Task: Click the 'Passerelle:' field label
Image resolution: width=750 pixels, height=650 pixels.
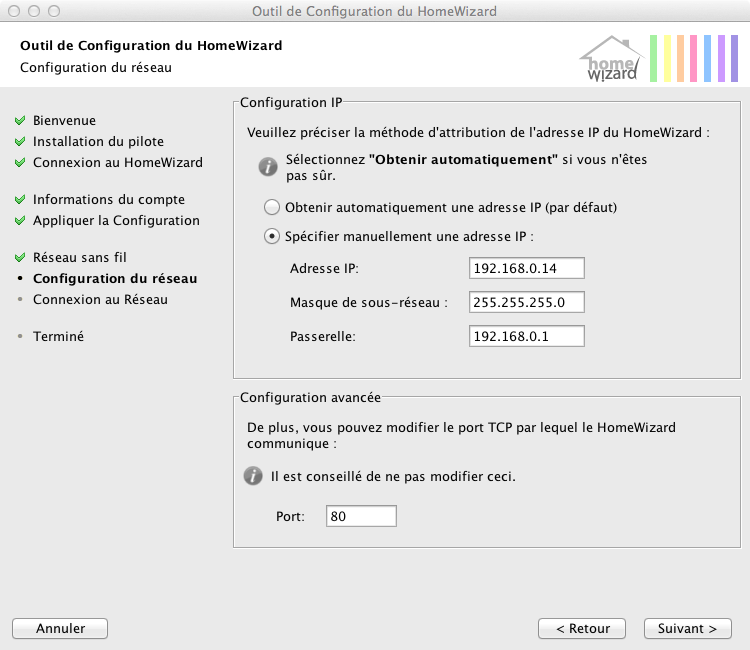Action: pyautogui.click(x=323, y=336)
